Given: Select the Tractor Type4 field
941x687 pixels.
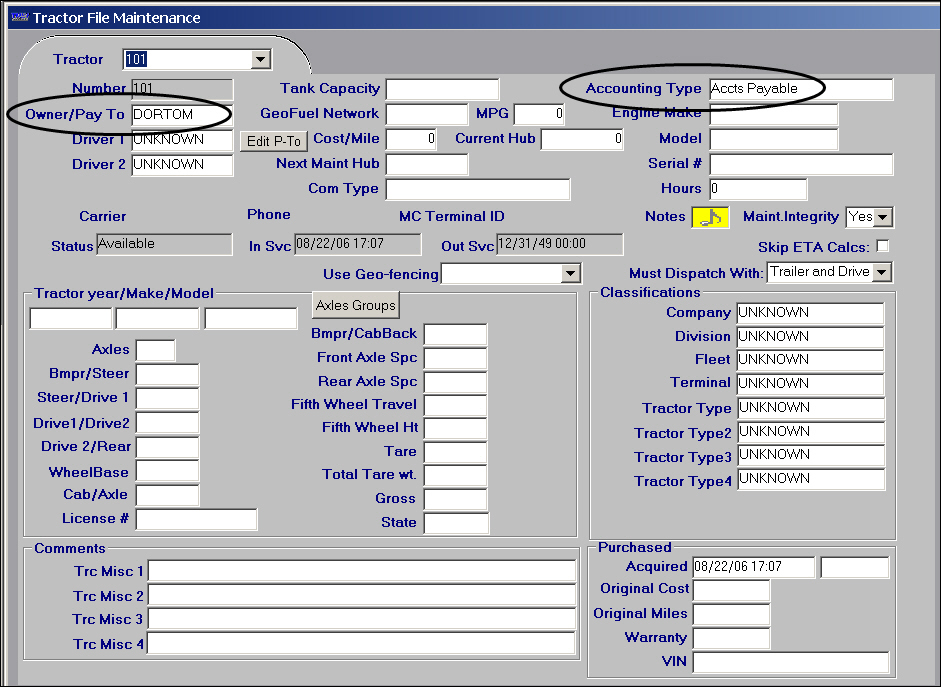Looking at the screenshot, I should (x=810, y=479).
